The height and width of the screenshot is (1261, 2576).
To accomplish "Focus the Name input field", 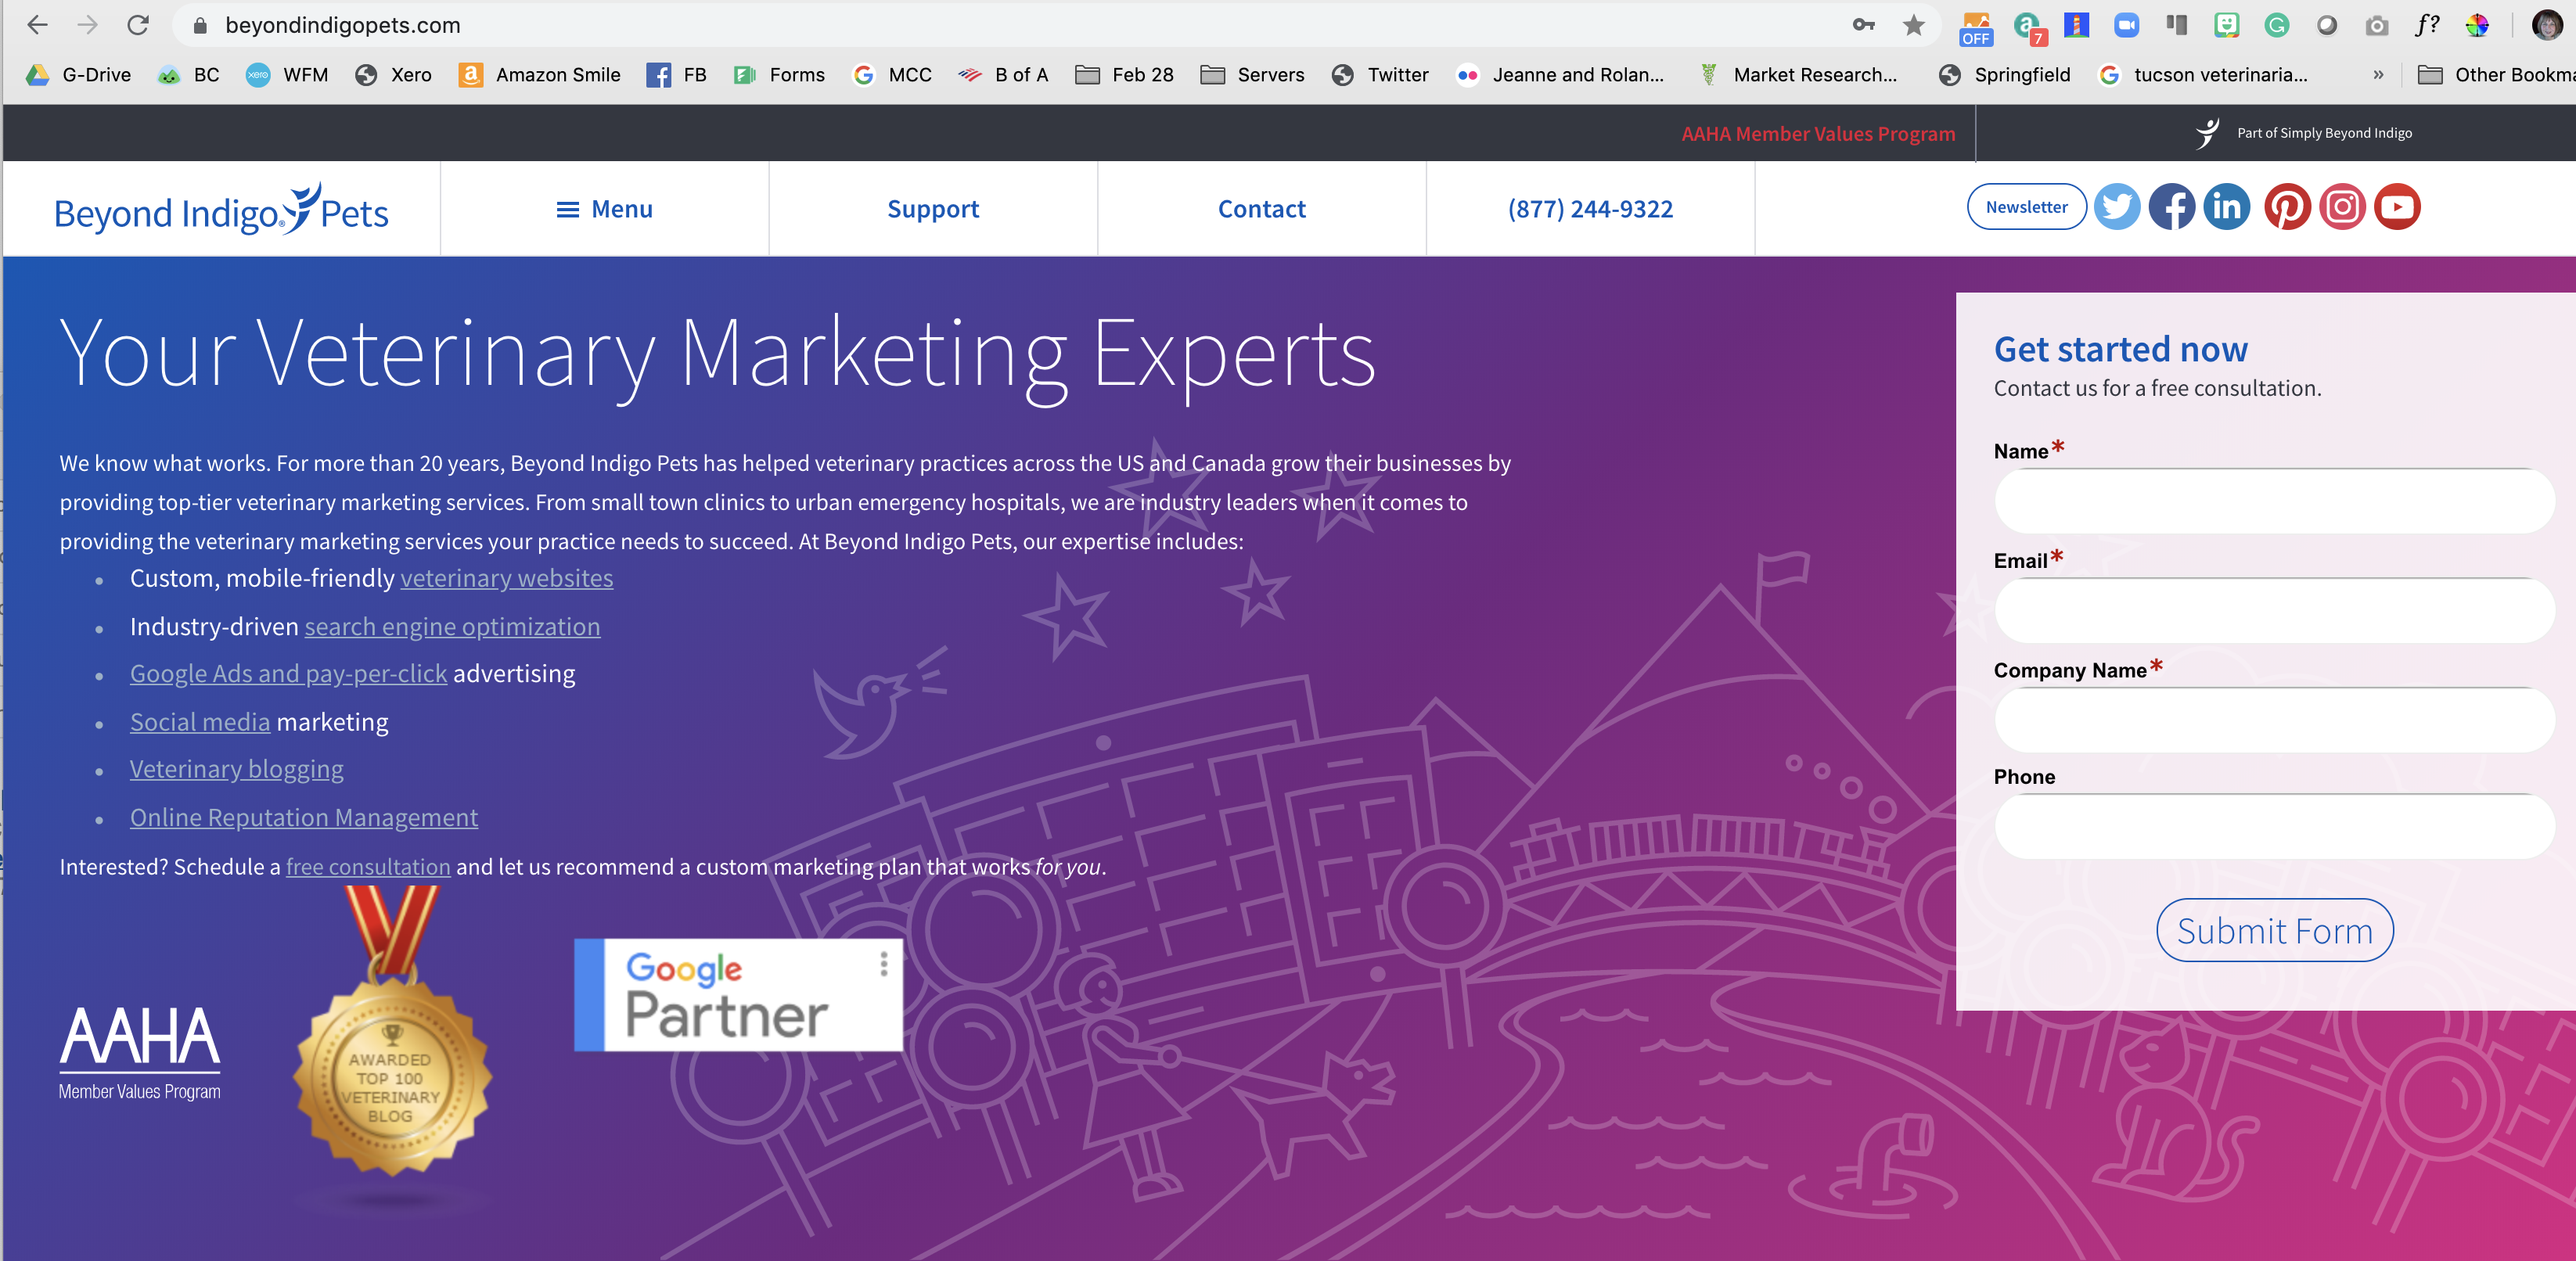I will coord(2274,501).
